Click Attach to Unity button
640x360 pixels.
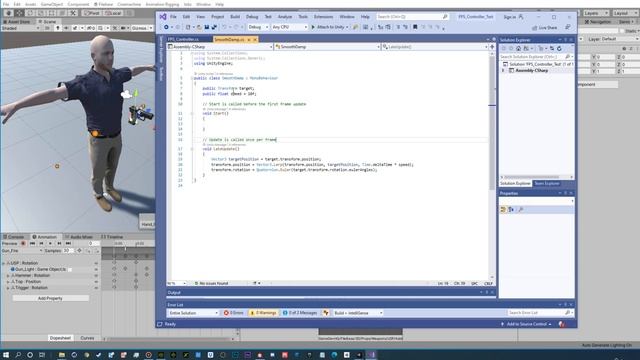(330, 27)
